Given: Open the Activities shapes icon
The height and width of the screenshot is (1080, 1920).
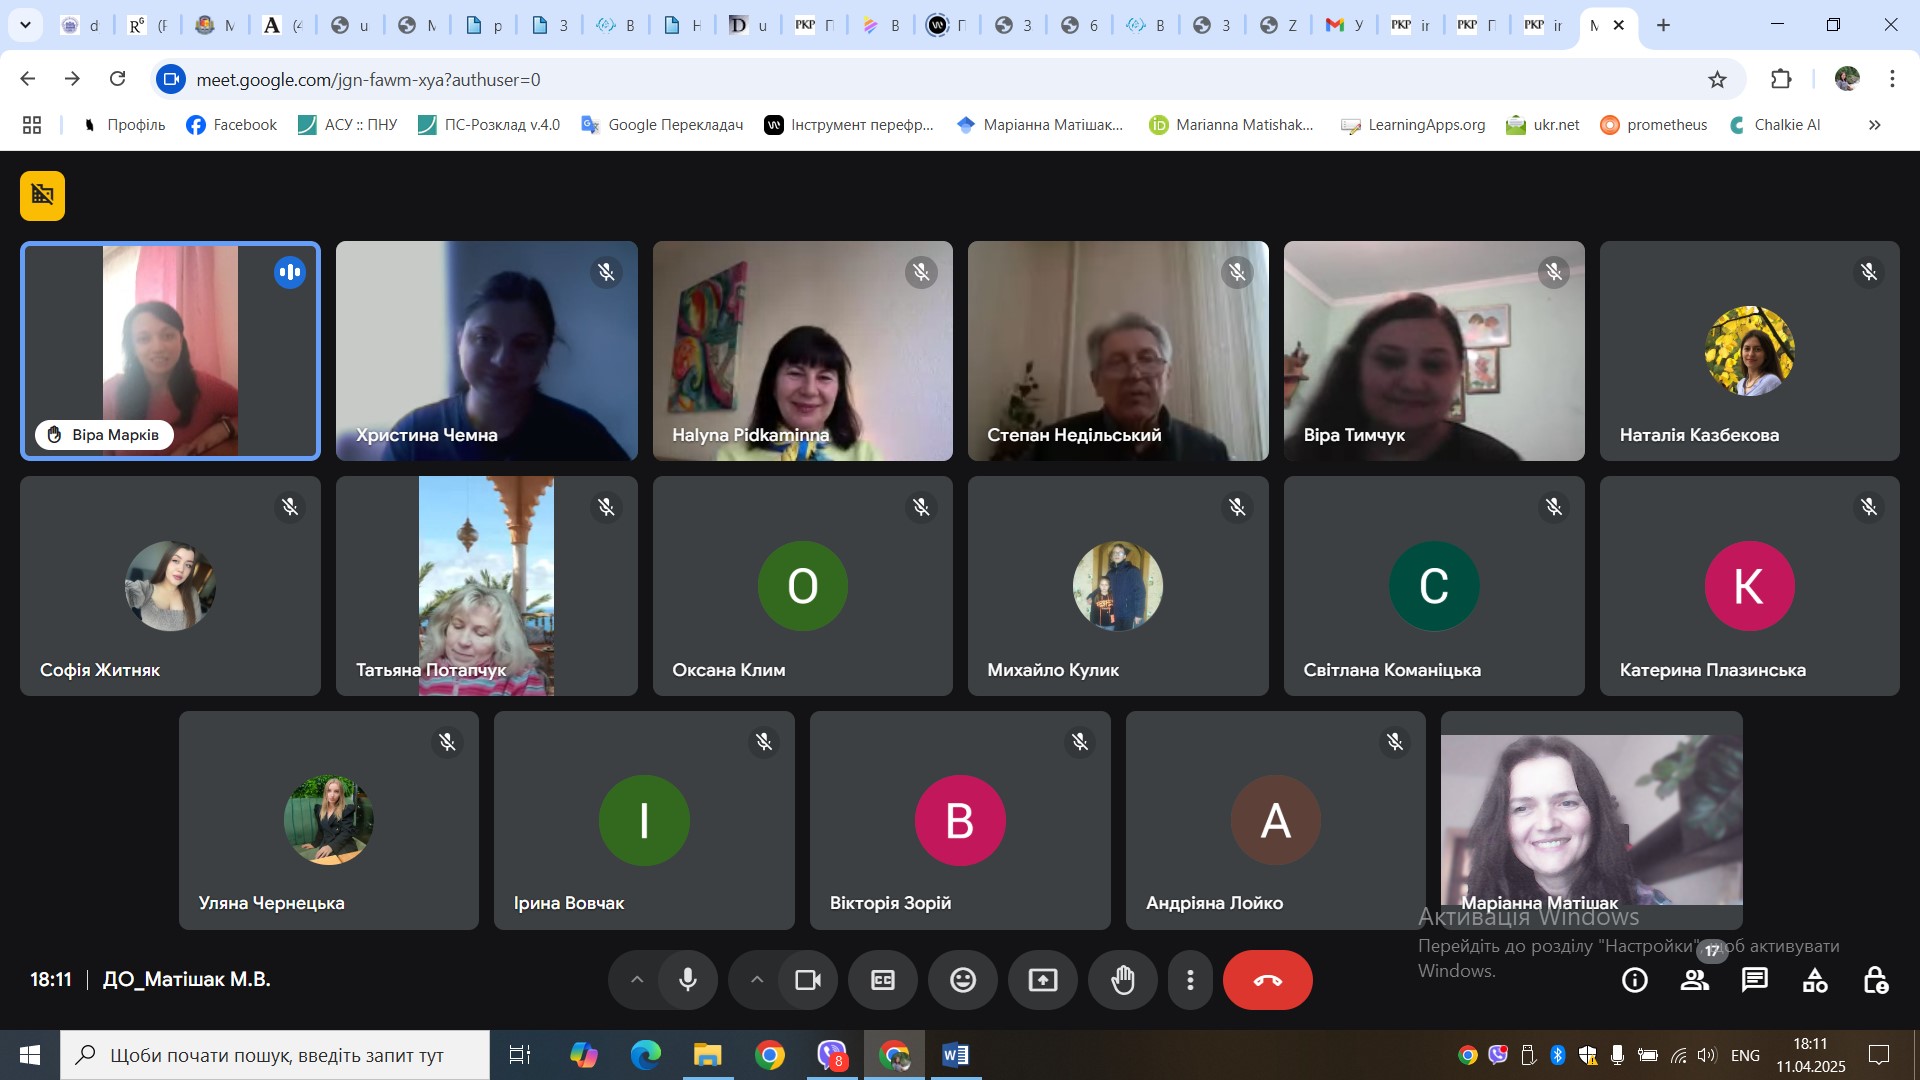Looking at the screenshot, I should click(x=1814, y=980).
